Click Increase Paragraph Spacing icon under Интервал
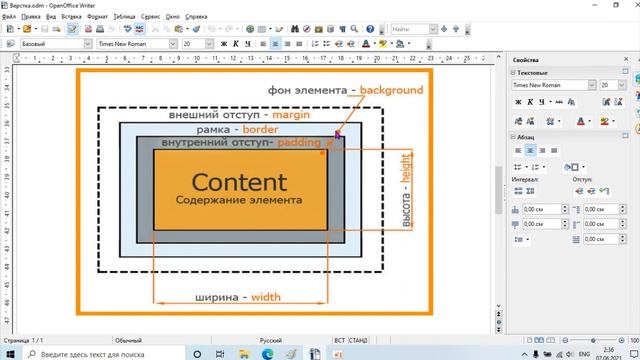Viewport: 640px width, 360px height. 518,191
